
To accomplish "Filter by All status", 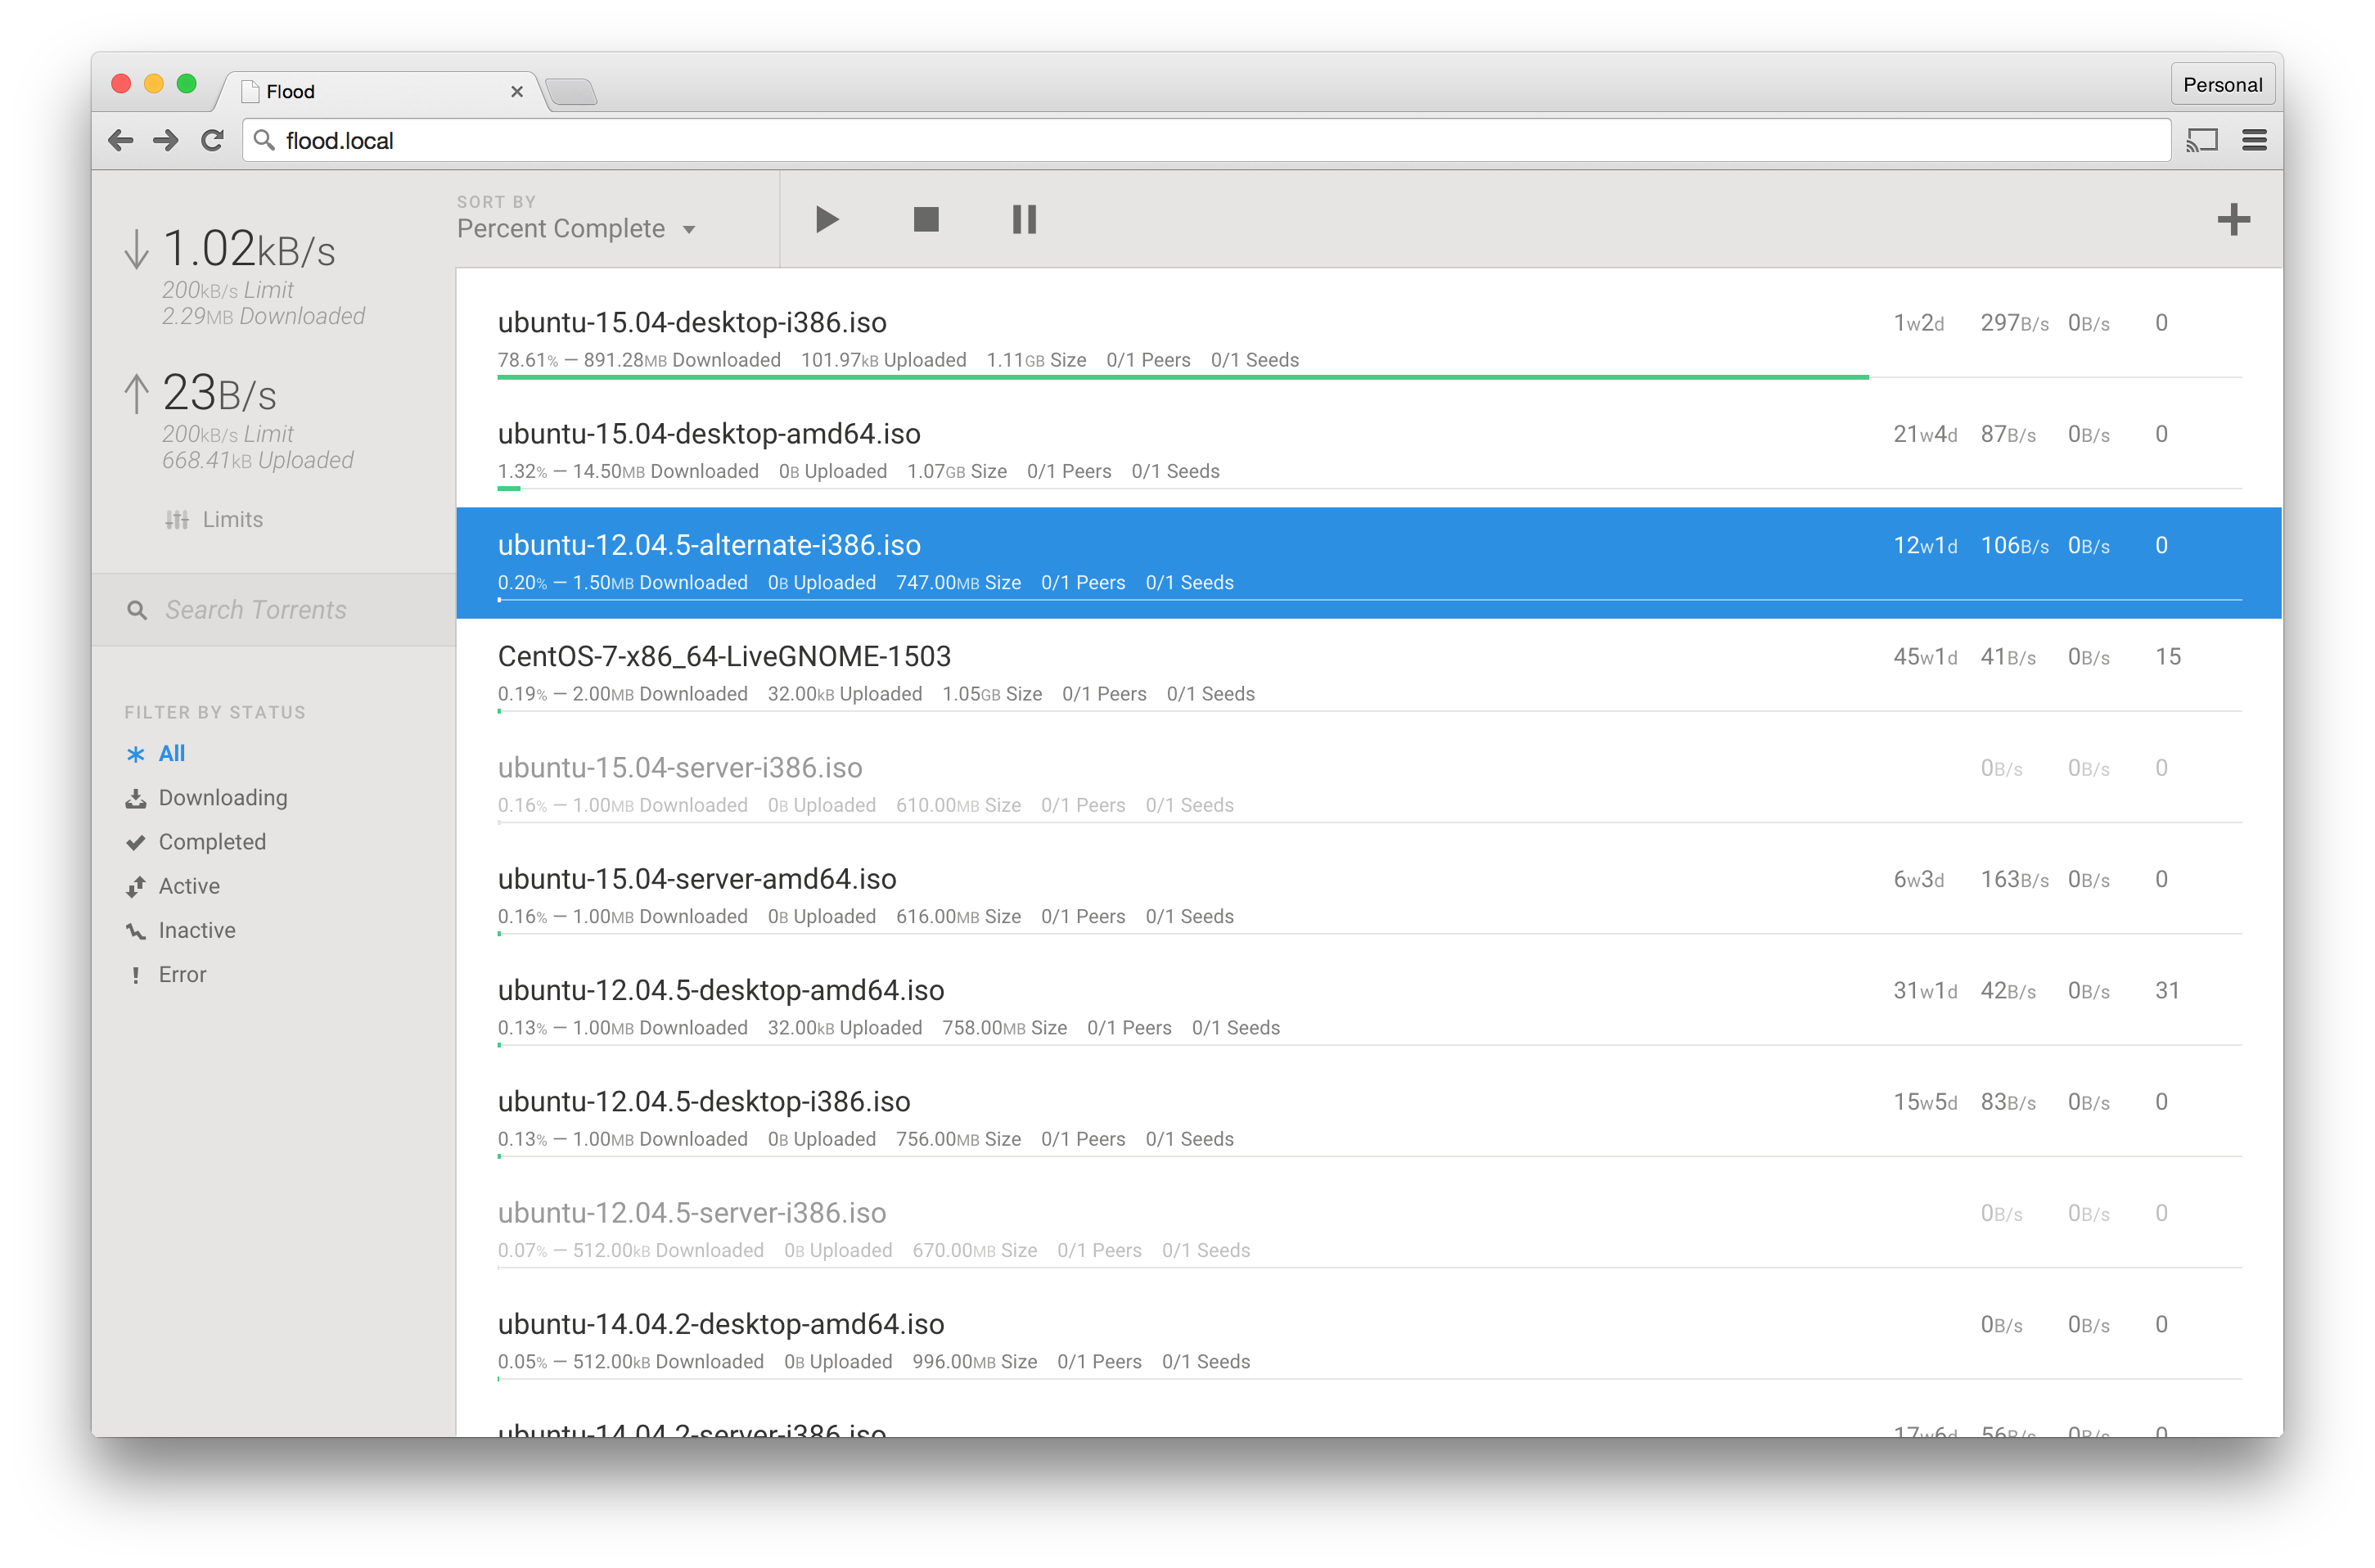I will (171, 753).
